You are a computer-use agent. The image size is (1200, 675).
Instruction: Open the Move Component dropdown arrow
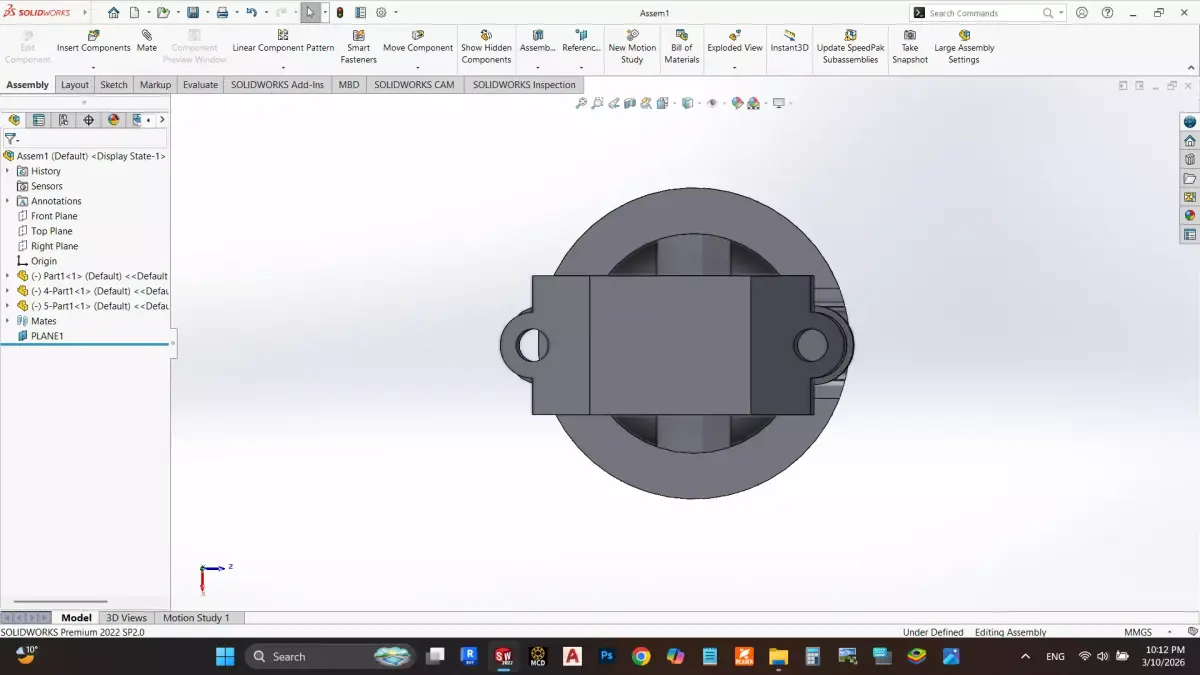tap(418, 68)
